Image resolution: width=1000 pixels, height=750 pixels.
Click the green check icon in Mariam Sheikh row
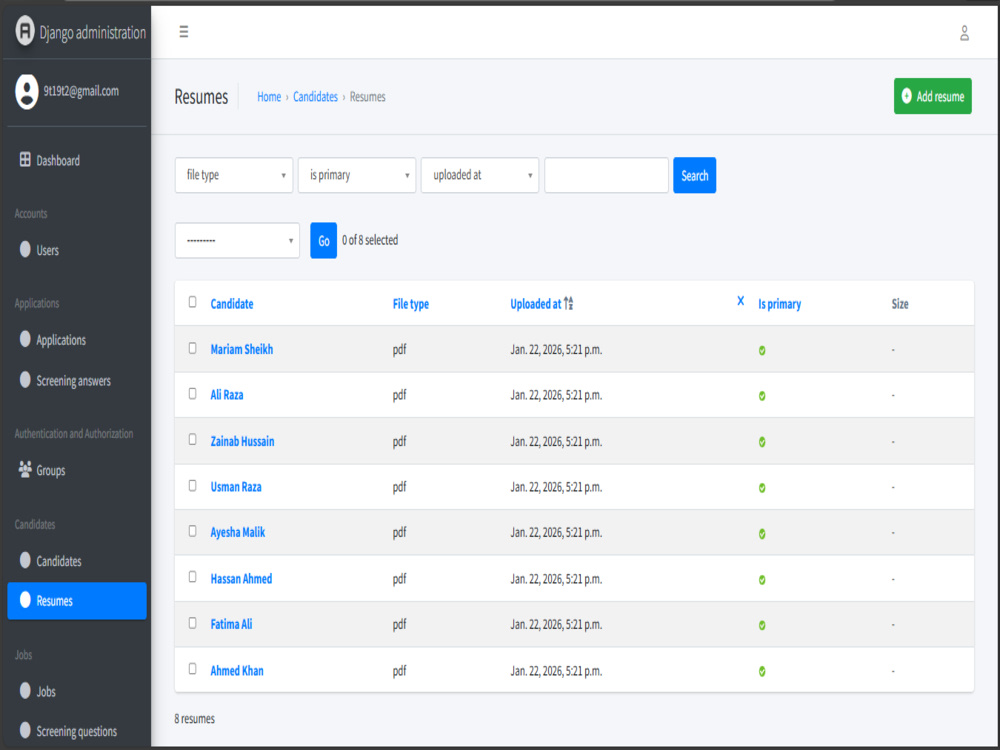(762, 351)
